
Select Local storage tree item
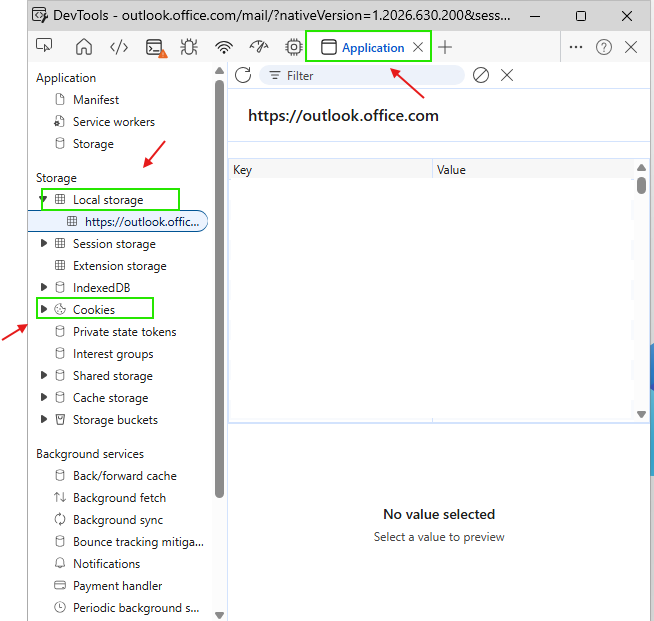click(108, 200)
